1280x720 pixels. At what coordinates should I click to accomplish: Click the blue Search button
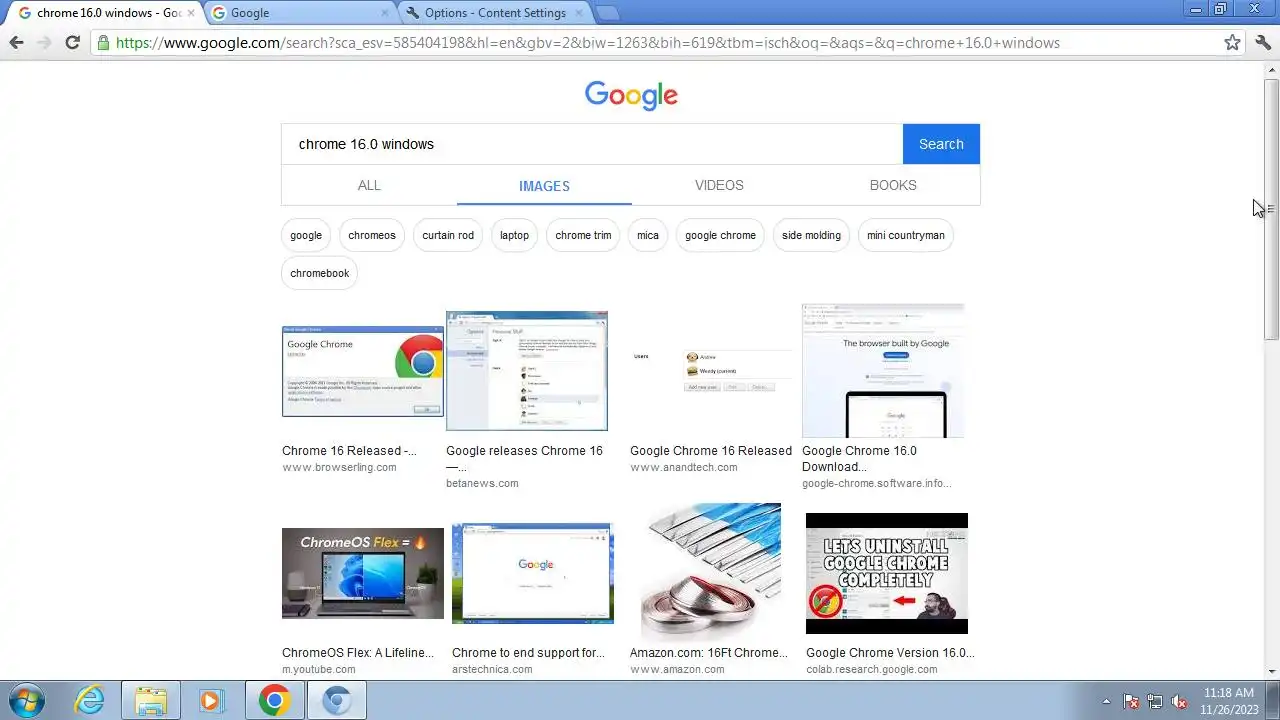(x=941, y=144)
